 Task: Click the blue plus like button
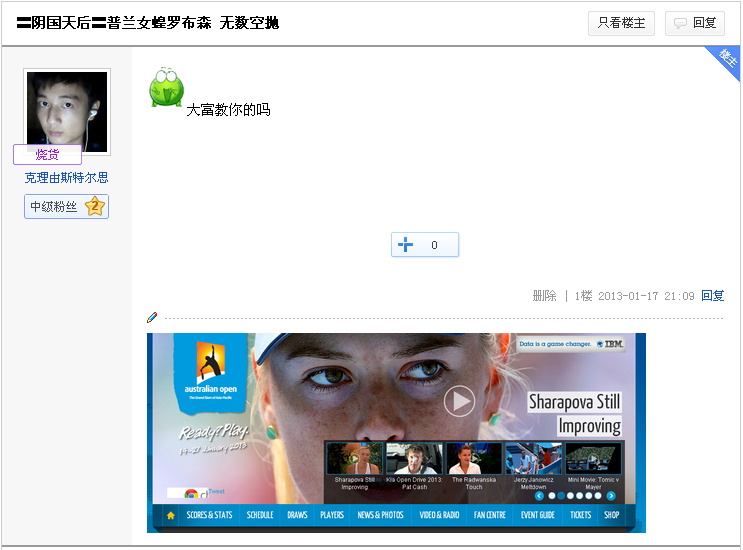pyautogui.click(x=425, y=244)
